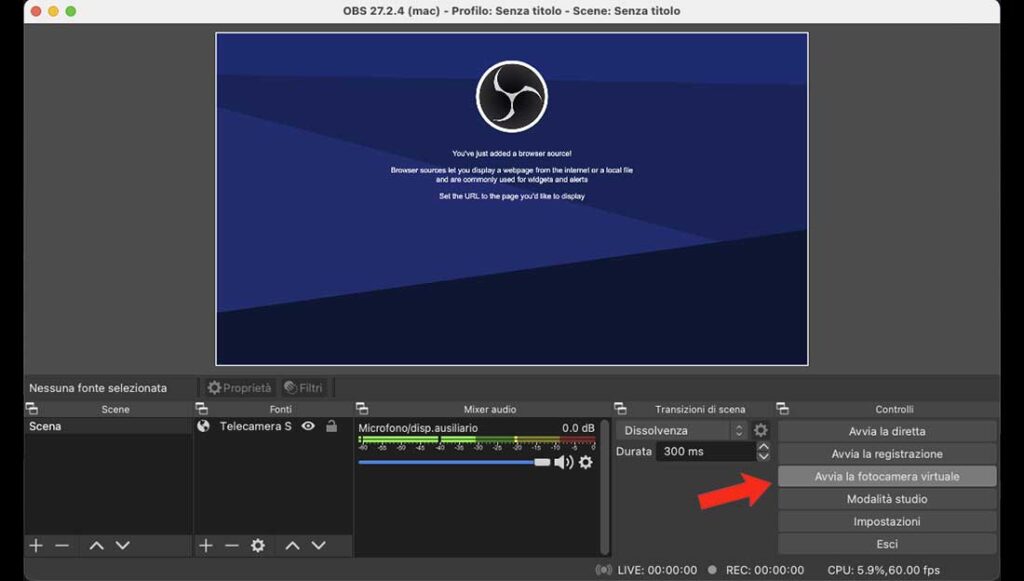1024x581 pixels.
Task: Click Avvia la diretta button
Action: coord(887,431)
